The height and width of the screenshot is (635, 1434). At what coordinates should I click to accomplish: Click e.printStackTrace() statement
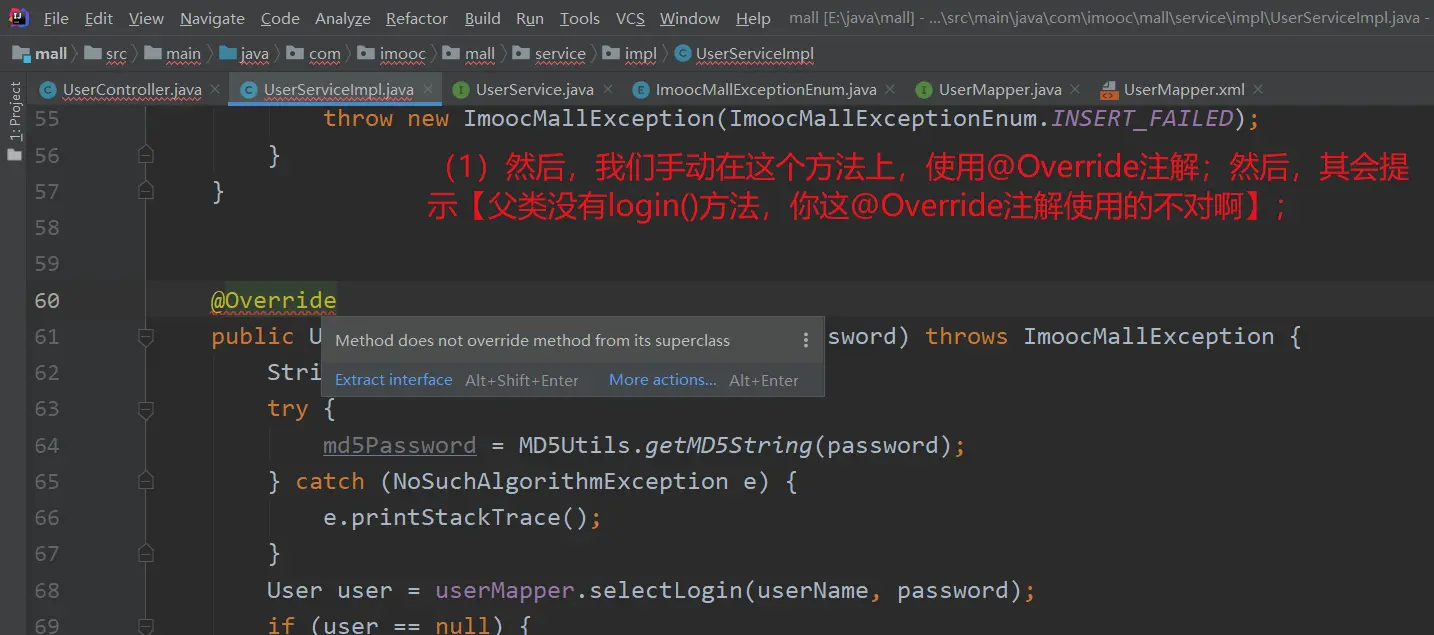coord(461,517)
